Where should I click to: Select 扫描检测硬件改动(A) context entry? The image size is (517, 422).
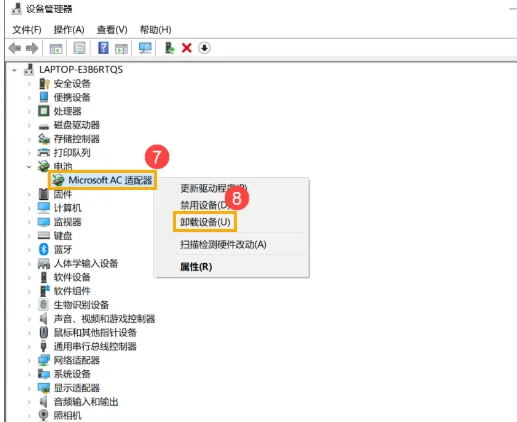pos(223,244)
